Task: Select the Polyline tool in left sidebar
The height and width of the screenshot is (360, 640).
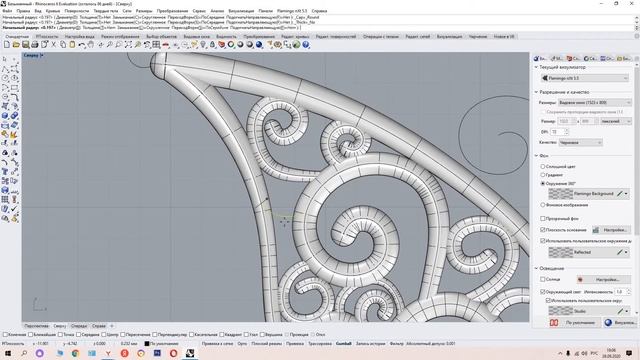Action: pos(5,69)
